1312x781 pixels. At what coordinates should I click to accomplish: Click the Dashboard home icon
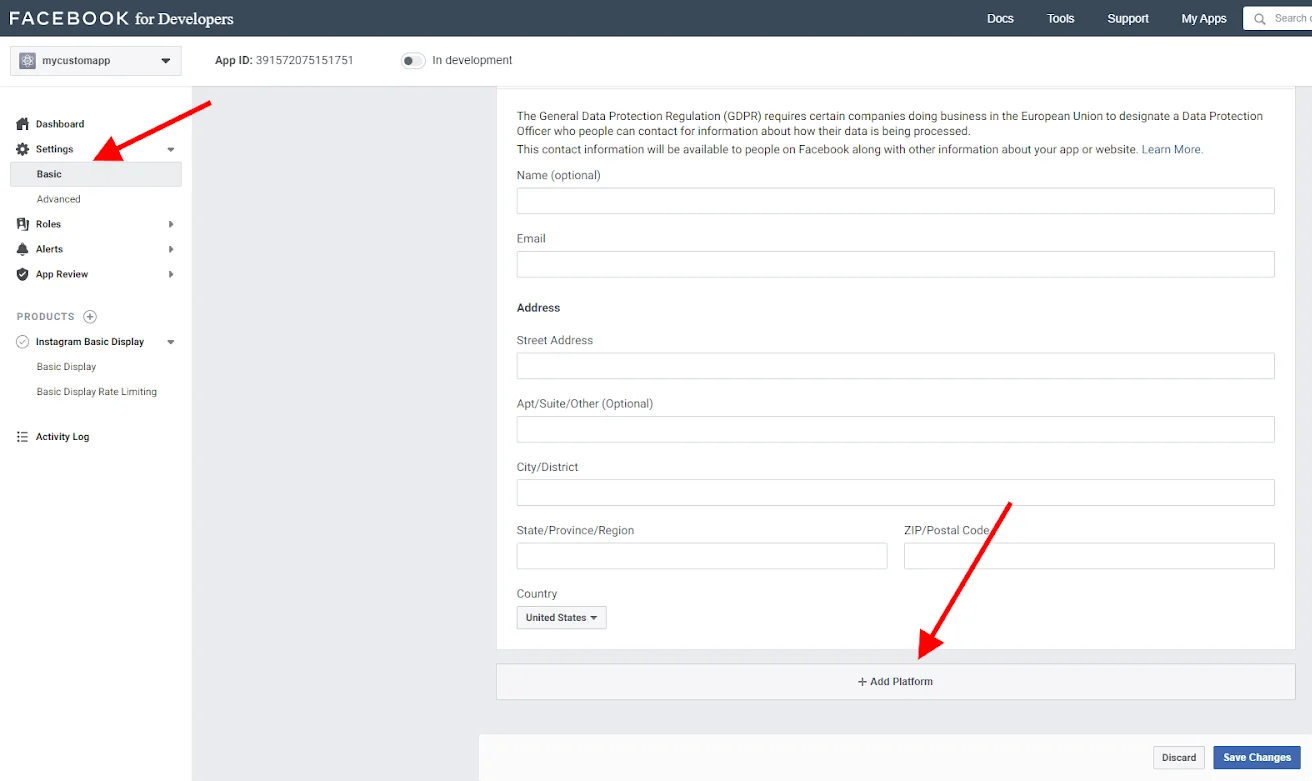(23, 124)
